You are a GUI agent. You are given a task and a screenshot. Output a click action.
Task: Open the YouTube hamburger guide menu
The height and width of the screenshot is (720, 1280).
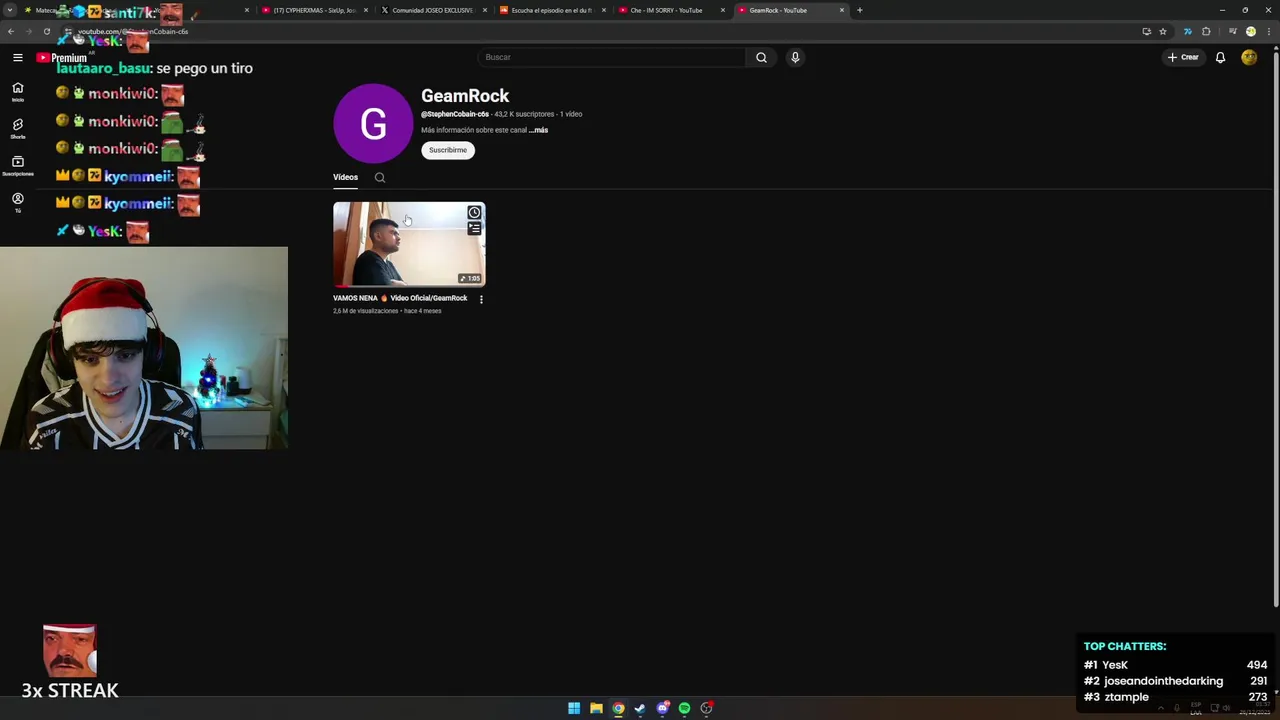click(17, 57)
